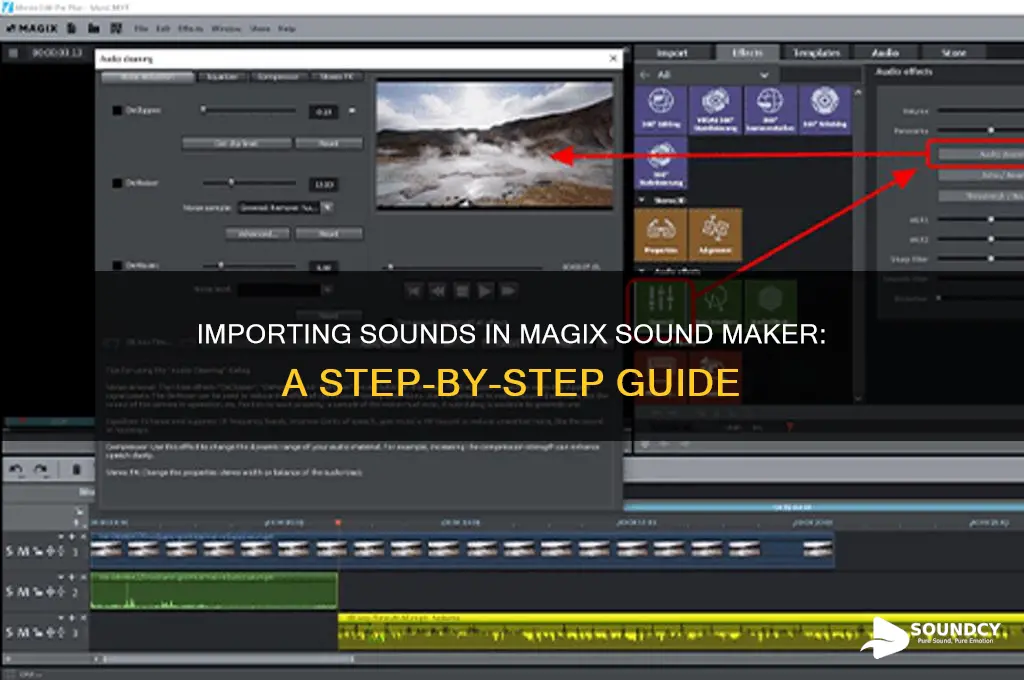The width and height of the screenshot is (1024, 680).
Task: Mute the yellow audio track 3
Action: click(x=23, y=632)
